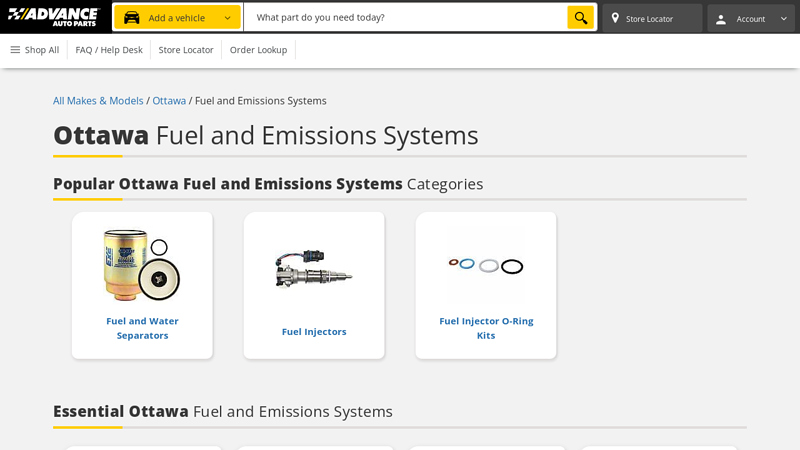Viewport: 800px width, 450px height.
Task: Click 'Fuel and Emissions Systems' breadcrumb text
Action: 261,101
